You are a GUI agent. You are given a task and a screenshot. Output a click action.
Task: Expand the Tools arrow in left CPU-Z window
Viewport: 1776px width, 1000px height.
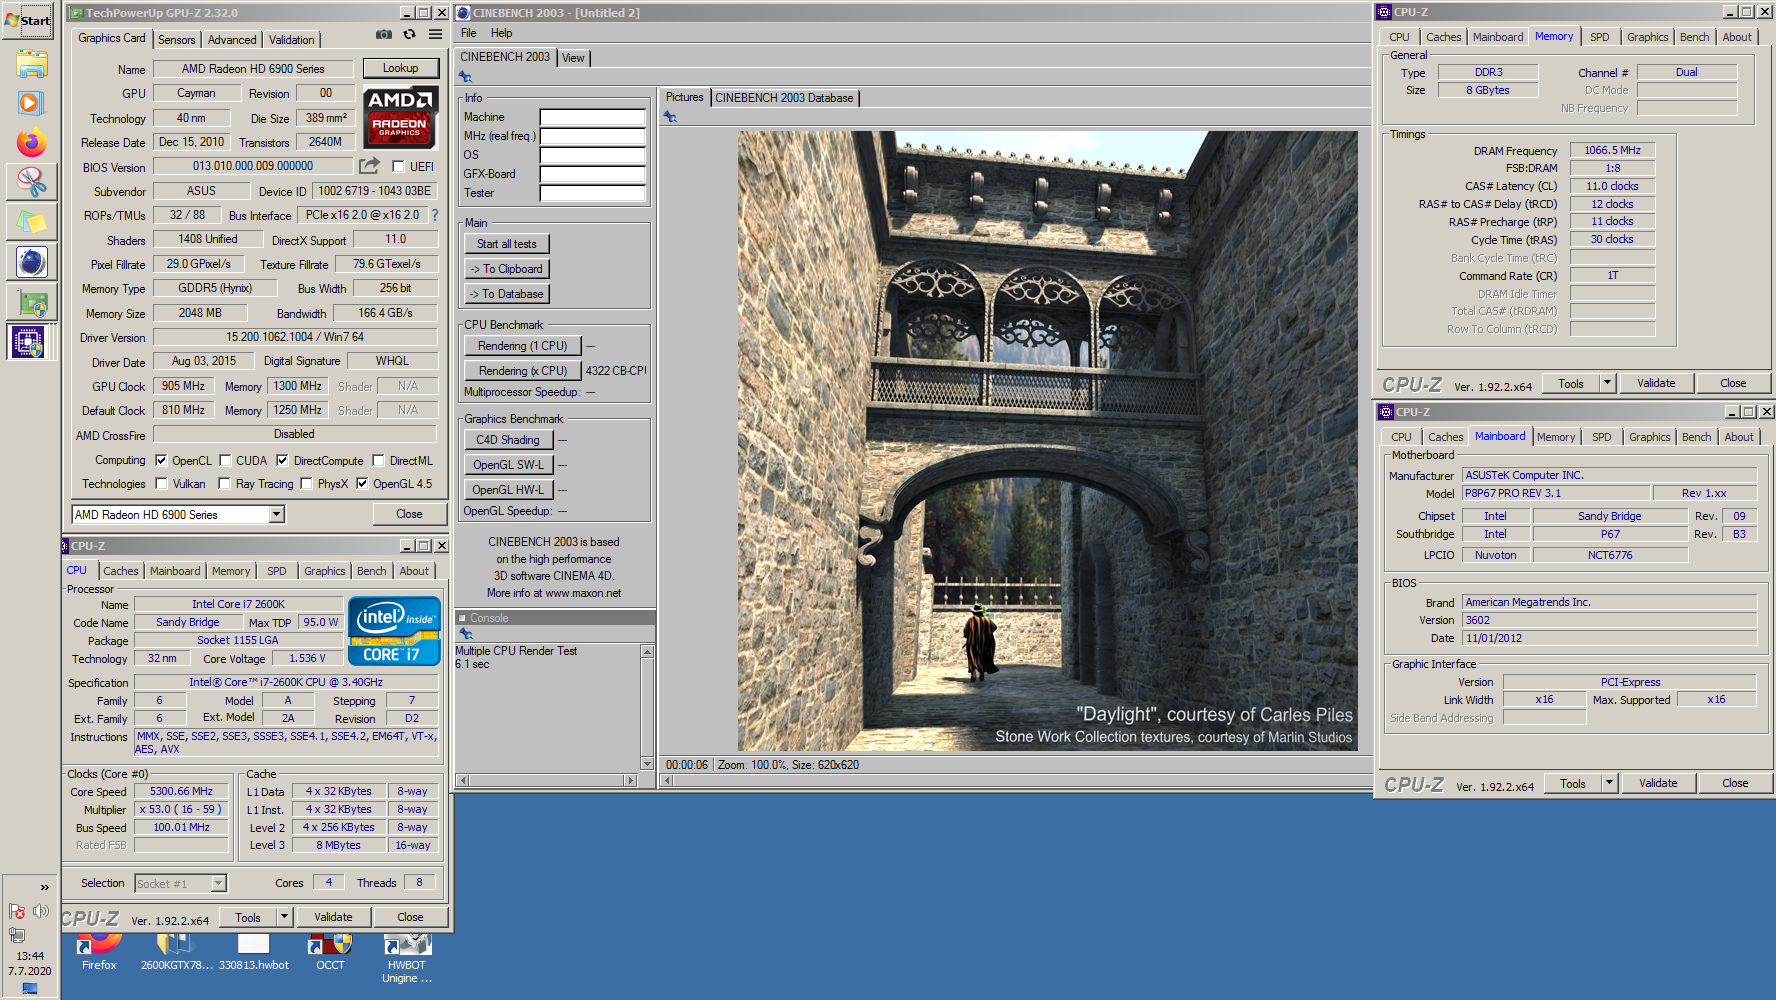(x=284, y=917)
